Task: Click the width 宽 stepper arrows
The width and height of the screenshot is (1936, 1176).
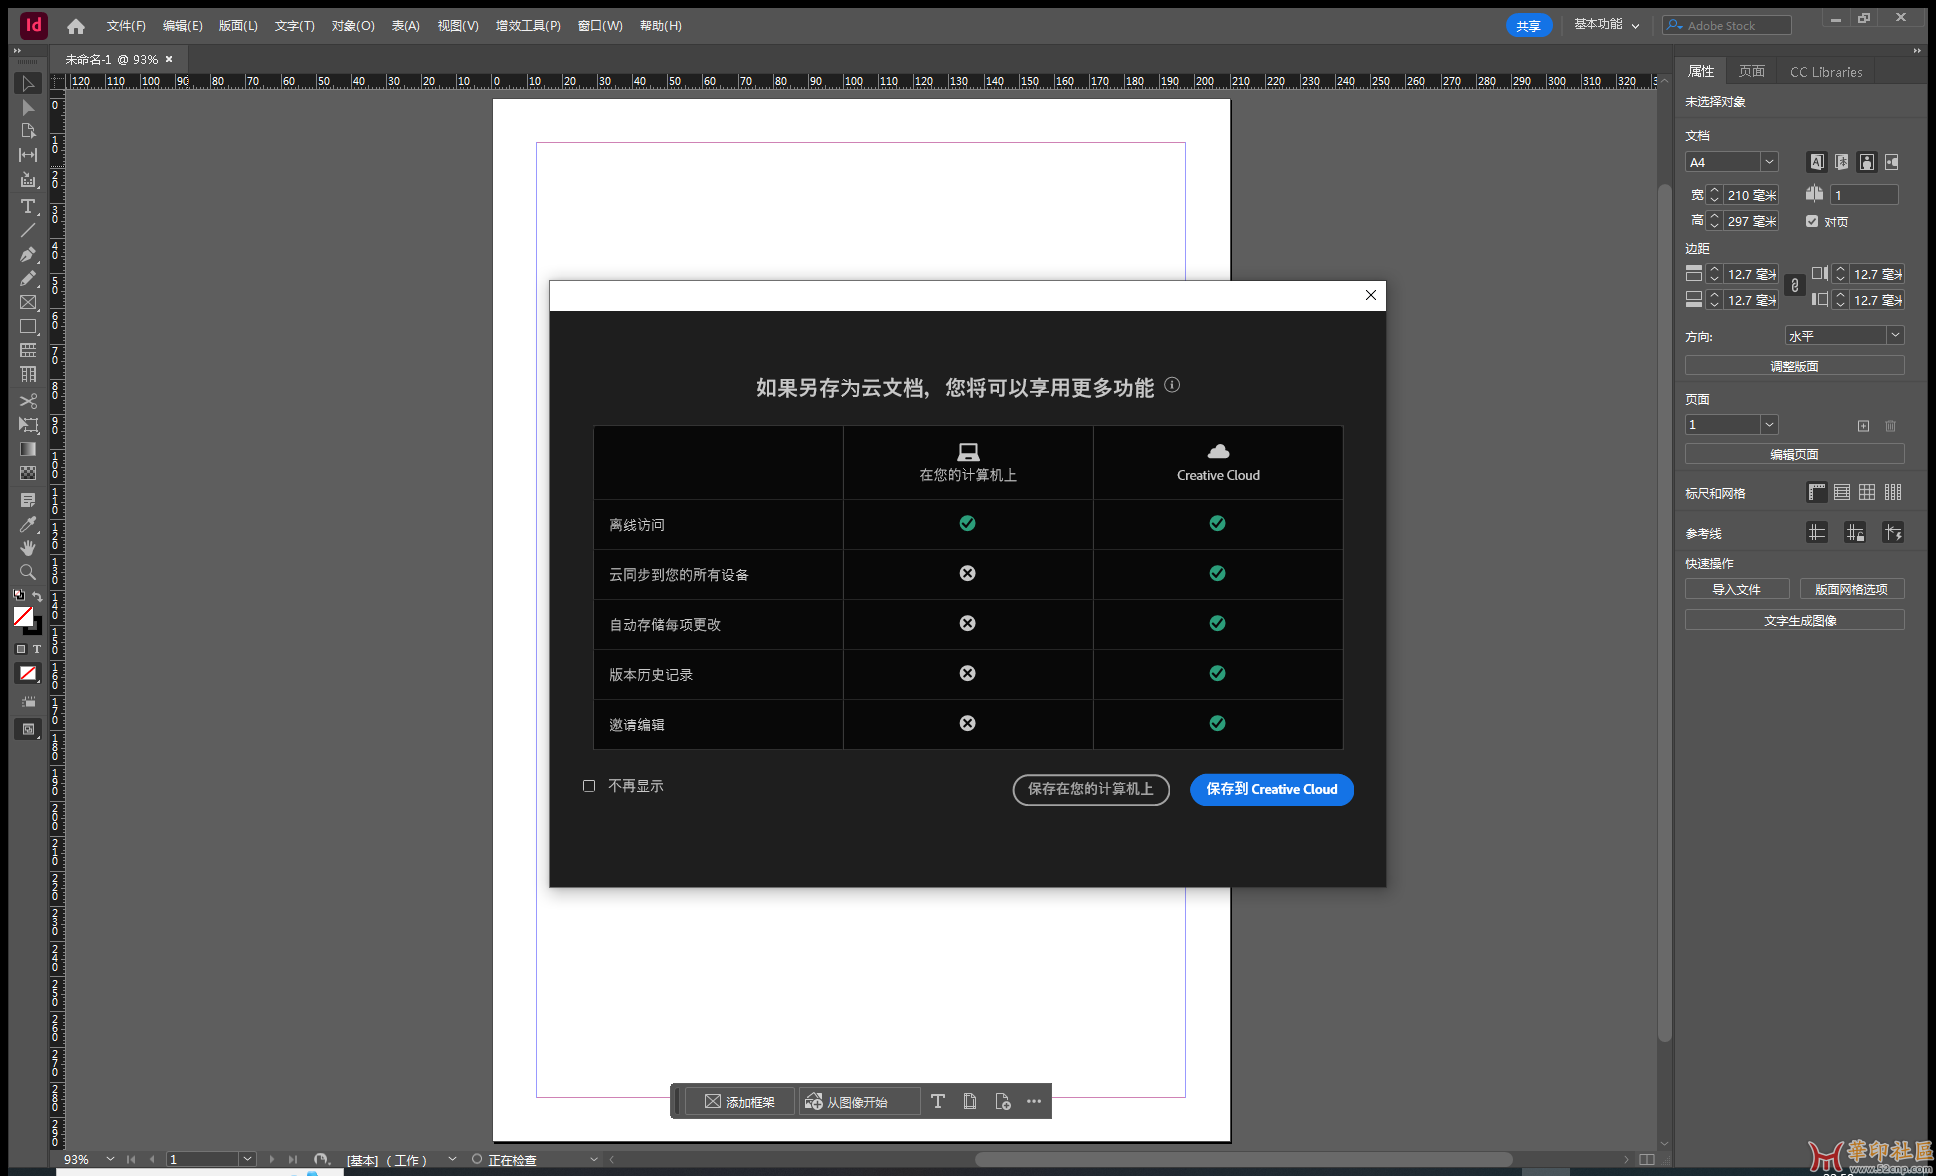Action: [1714, 195]
